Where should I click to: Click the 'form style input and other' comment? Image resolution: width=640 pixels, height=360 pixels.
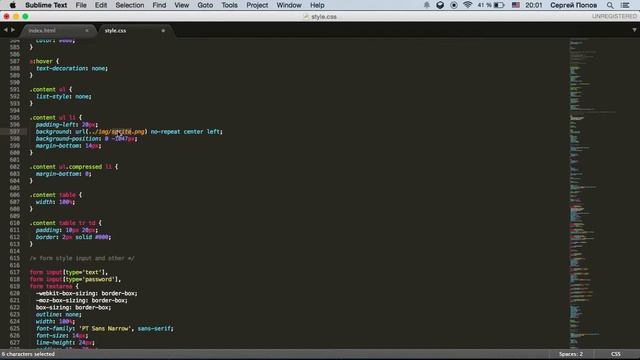tap(82, 258)
